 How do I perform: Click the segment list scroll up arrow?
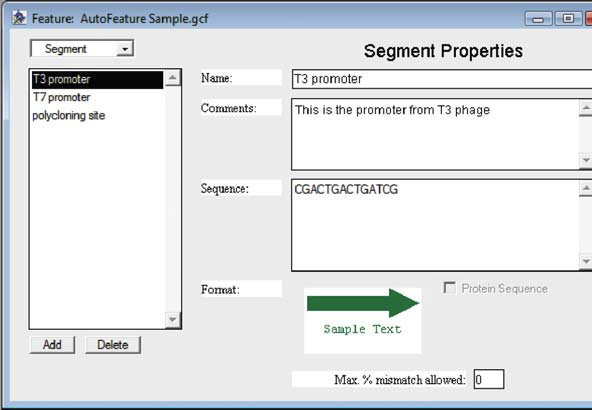[173, 78]
